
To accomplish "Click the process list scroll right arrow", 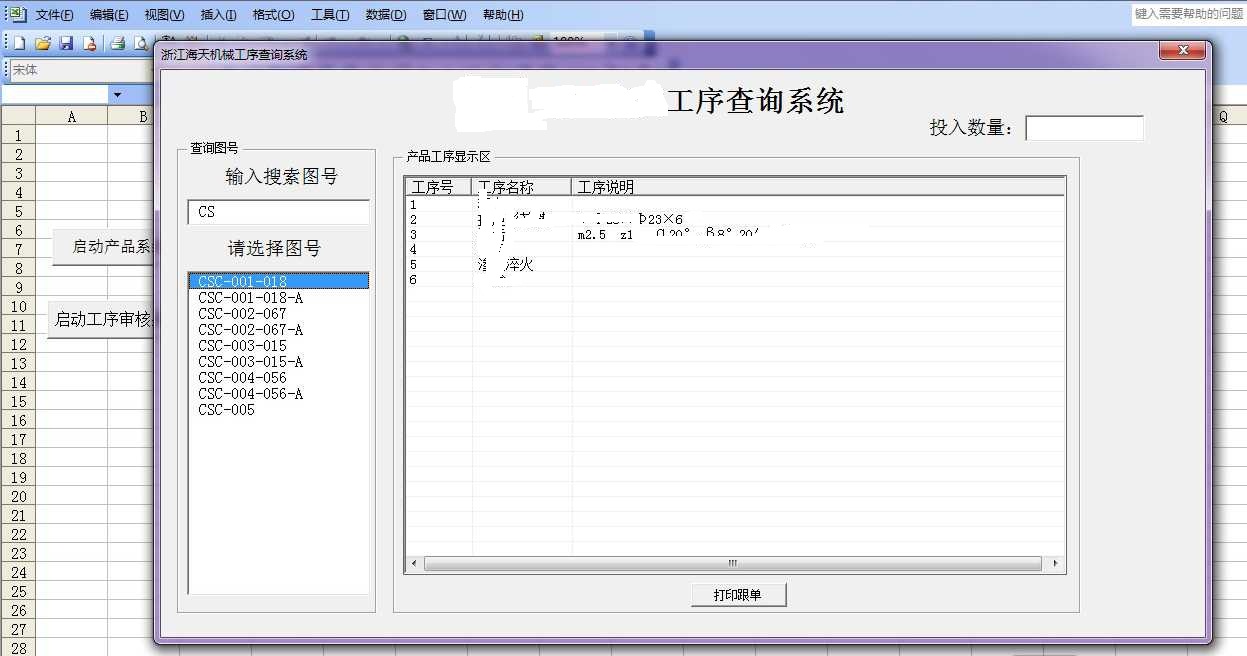I will coord(1056,564).
